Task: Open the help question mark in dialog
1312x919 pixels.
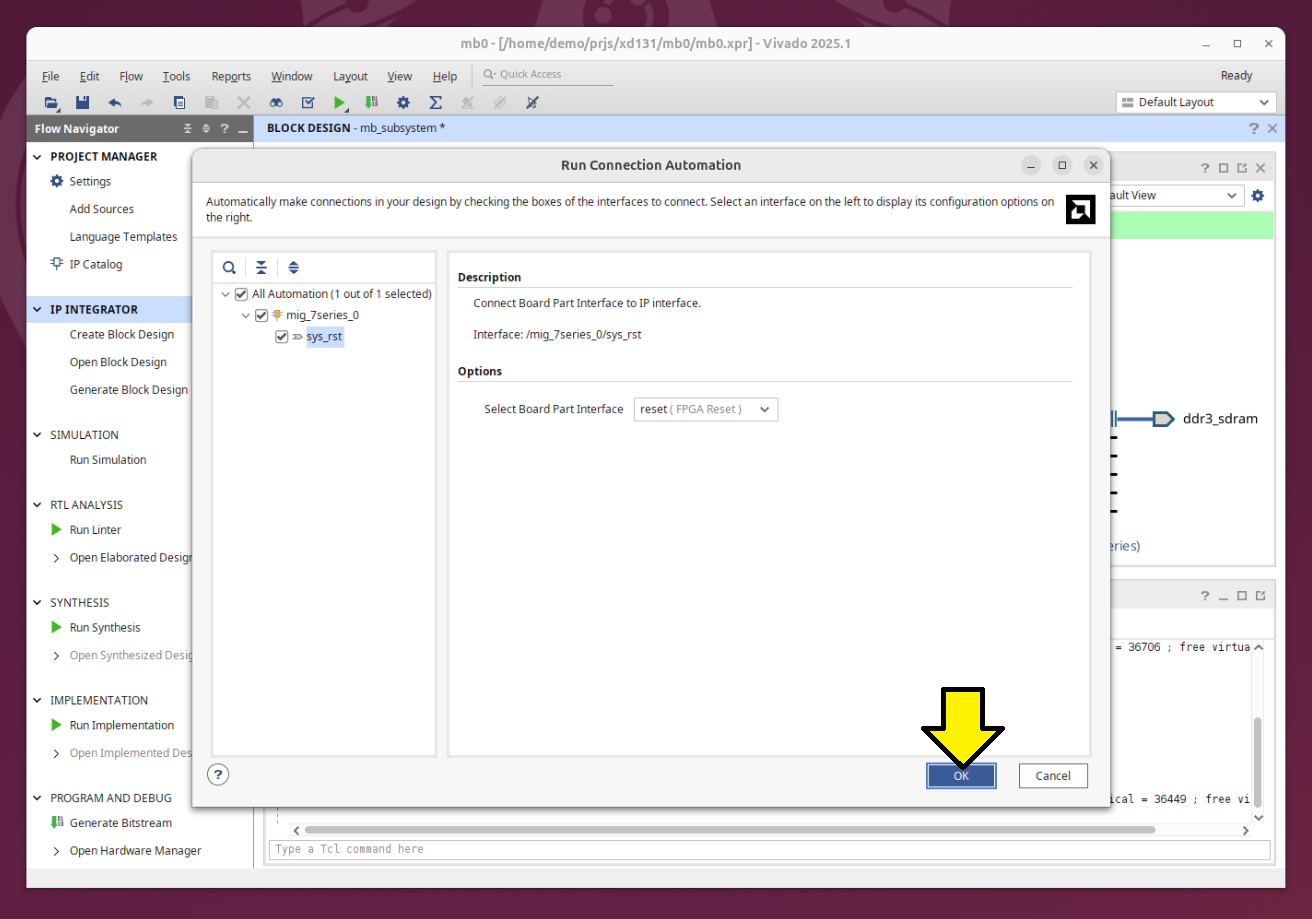Action: (218, 774)
